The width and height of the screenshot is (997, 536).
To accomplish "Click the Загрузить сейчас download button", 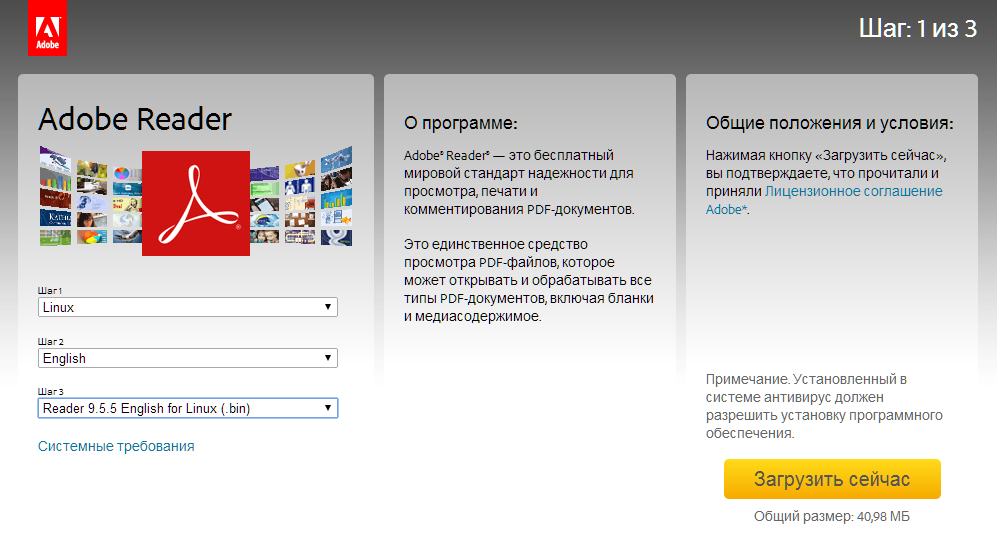I will (832, 479).
